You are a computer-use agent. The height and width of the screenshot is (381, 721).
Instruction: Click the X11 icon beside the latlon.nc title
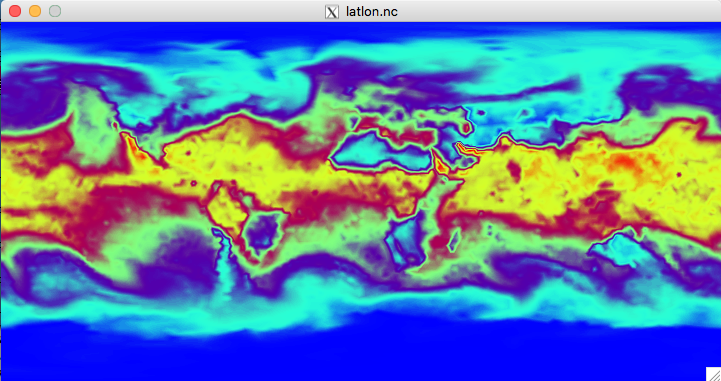tap(332, 11)
